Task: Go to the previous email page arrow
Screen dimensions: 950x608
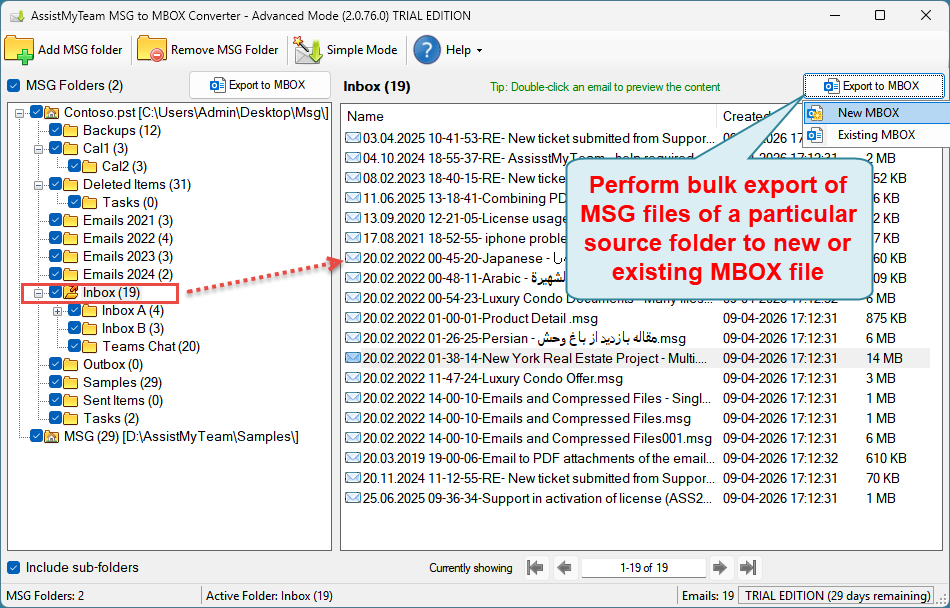Action: click(564, 567)
